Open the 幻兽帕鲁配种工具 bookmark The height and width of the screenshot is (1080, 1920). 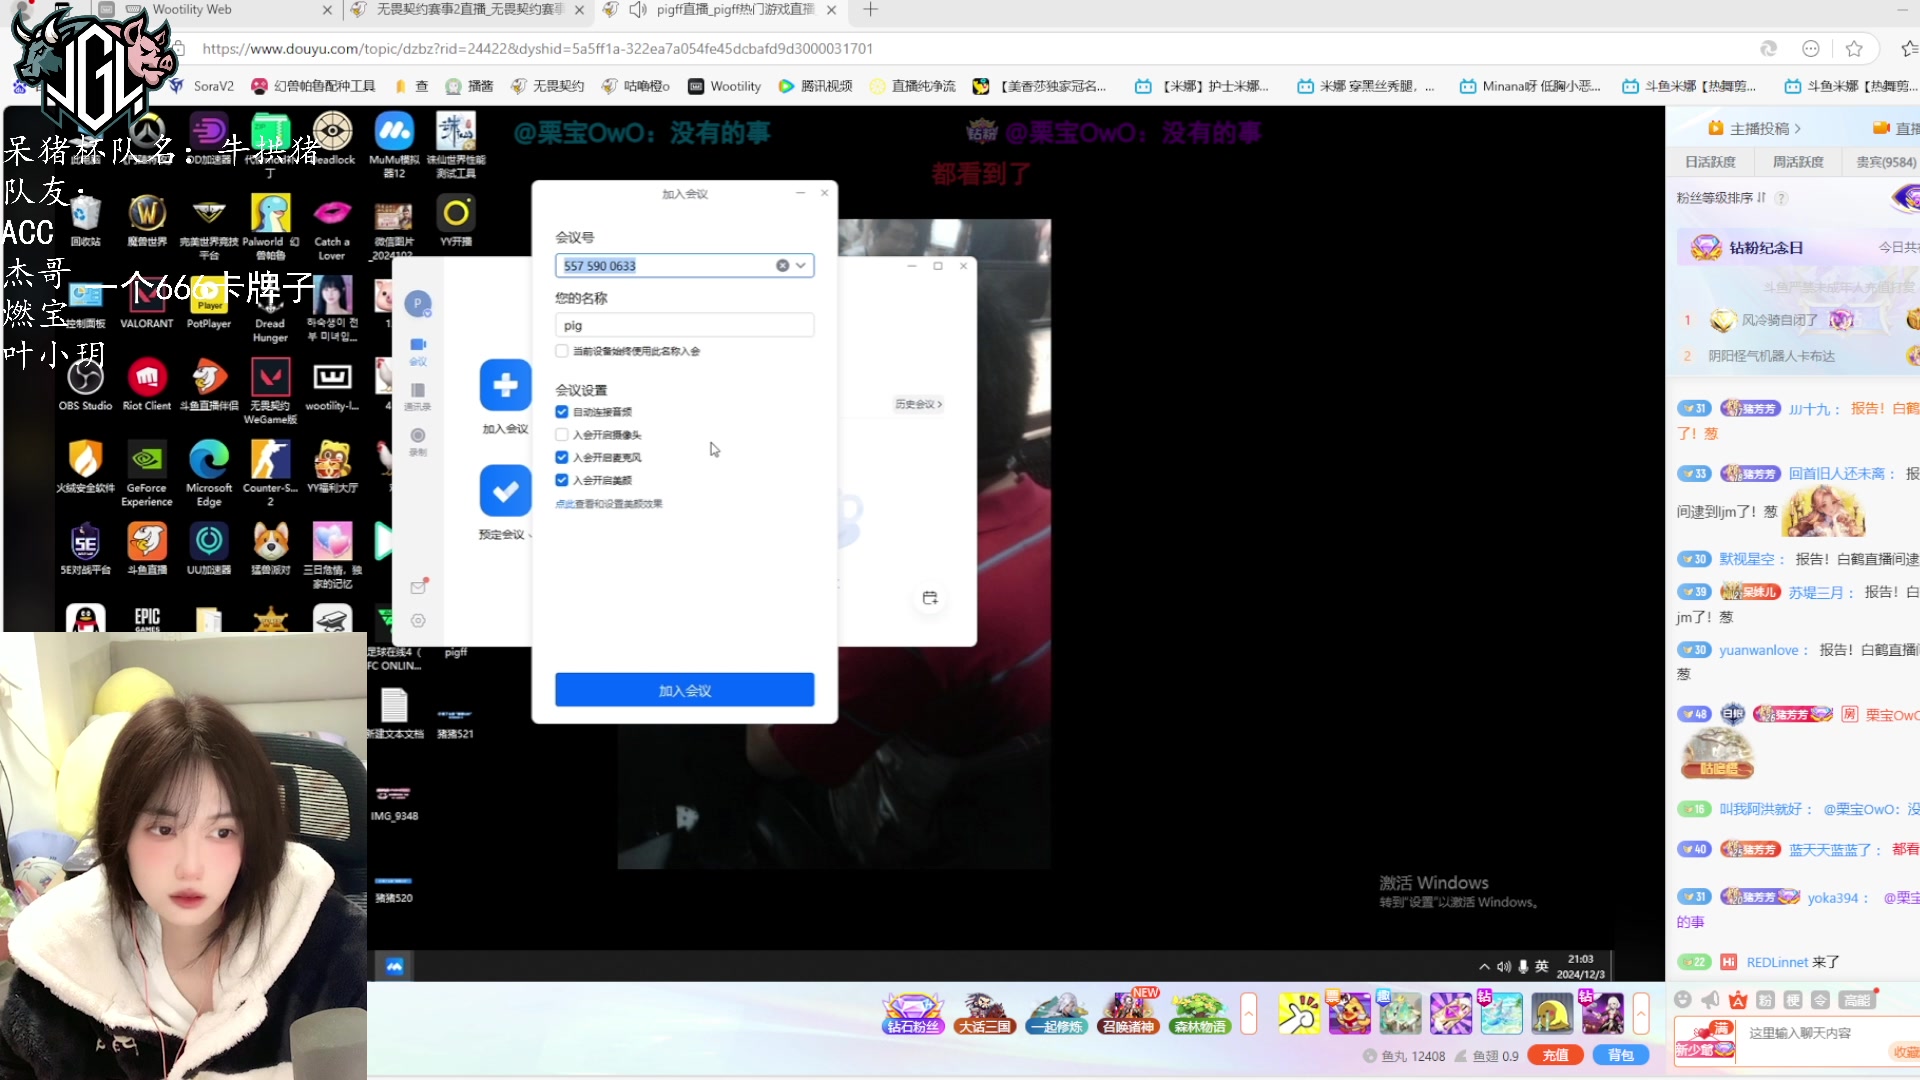click(x=314, y=87)
